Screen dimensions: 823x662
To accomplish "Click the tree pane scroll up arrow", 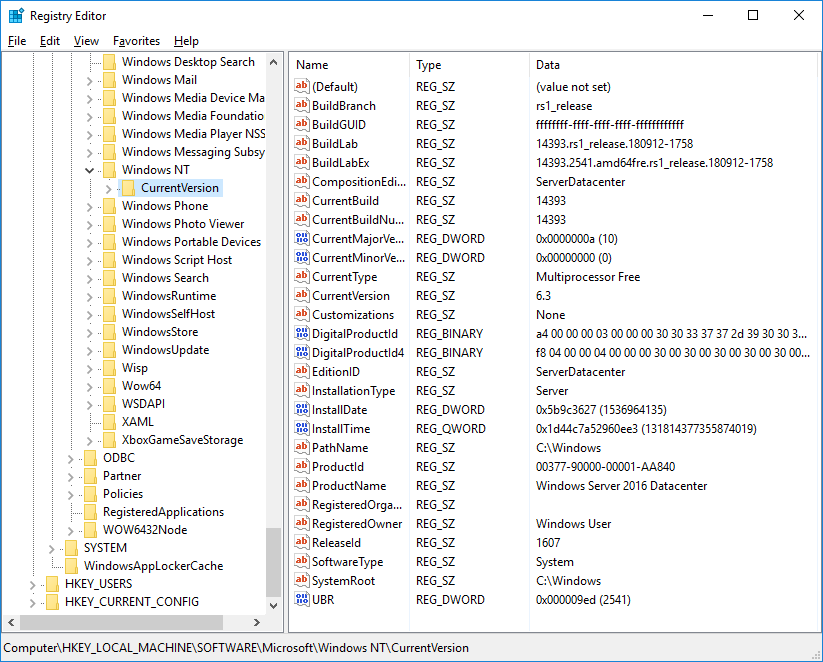I will point(273,62).
